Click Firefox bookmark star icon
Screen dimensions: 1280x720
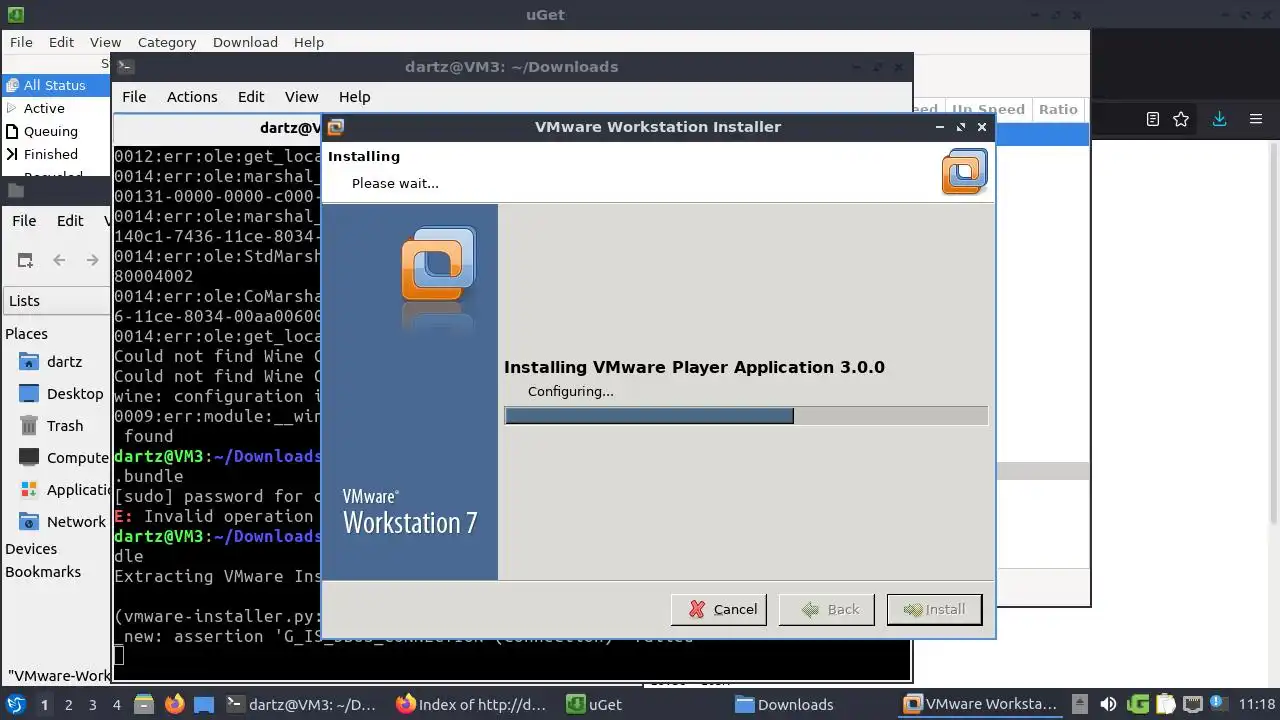[x=1181, y=119]
